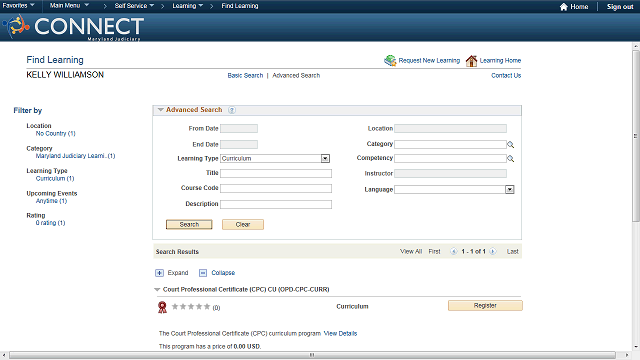Click the Expand plus icon
640x360 pixels.
(x=160, y=273)
